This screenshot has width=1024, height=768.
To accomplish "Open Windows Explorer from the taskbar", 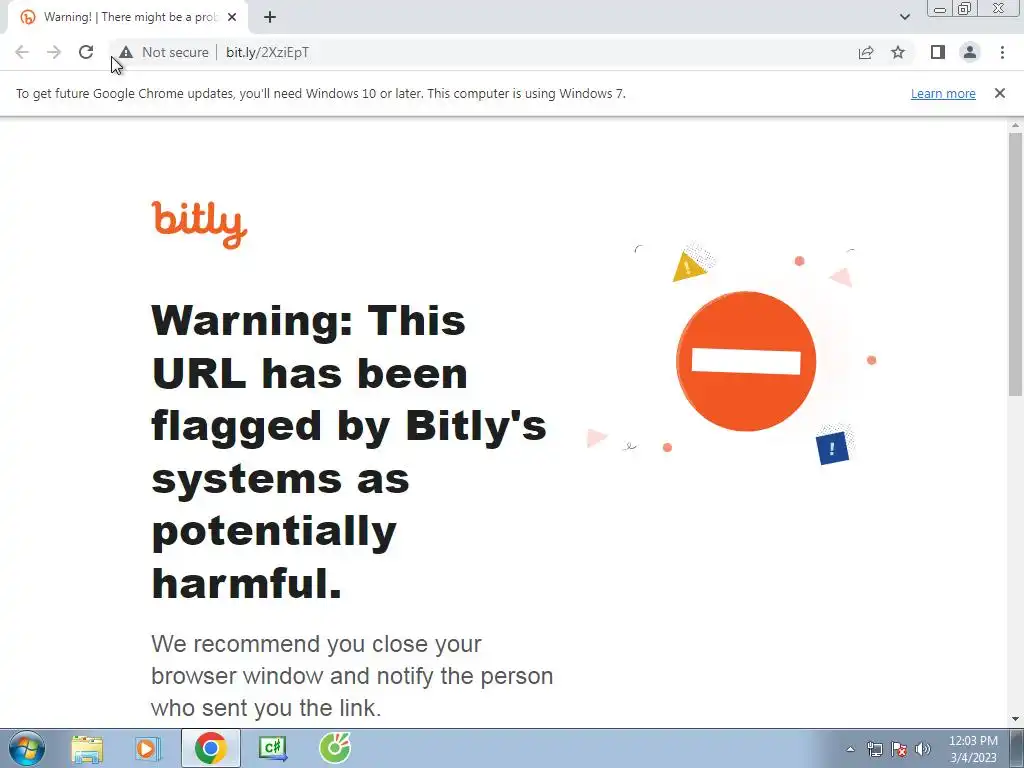I will (x=87, y=748).
